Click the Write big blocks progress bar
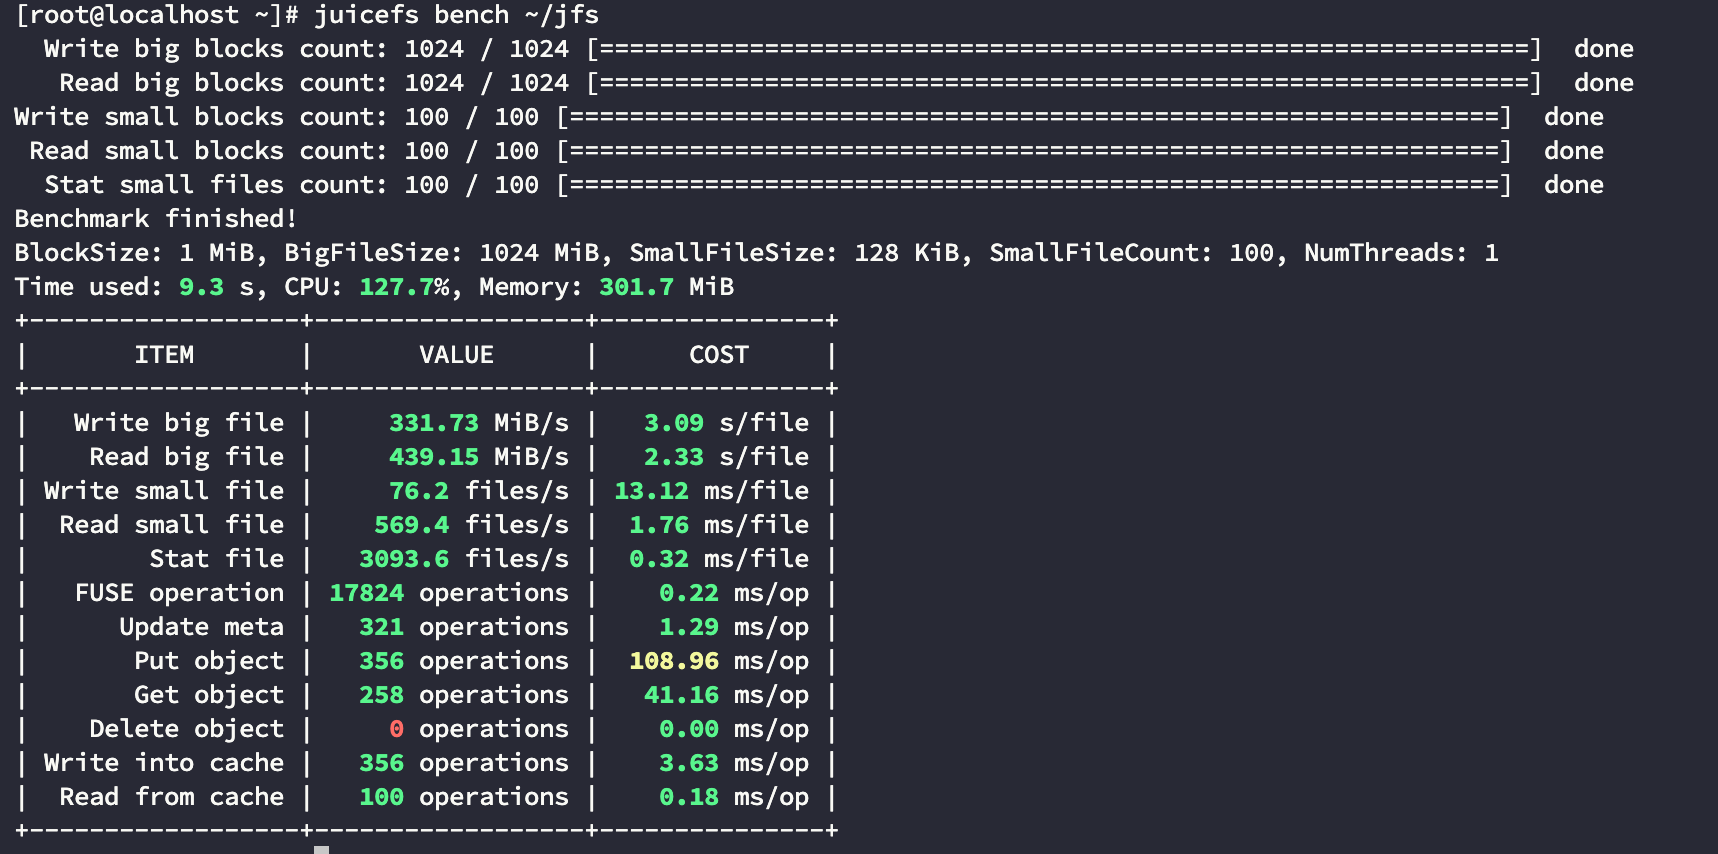 click(x=1064, y=49)
